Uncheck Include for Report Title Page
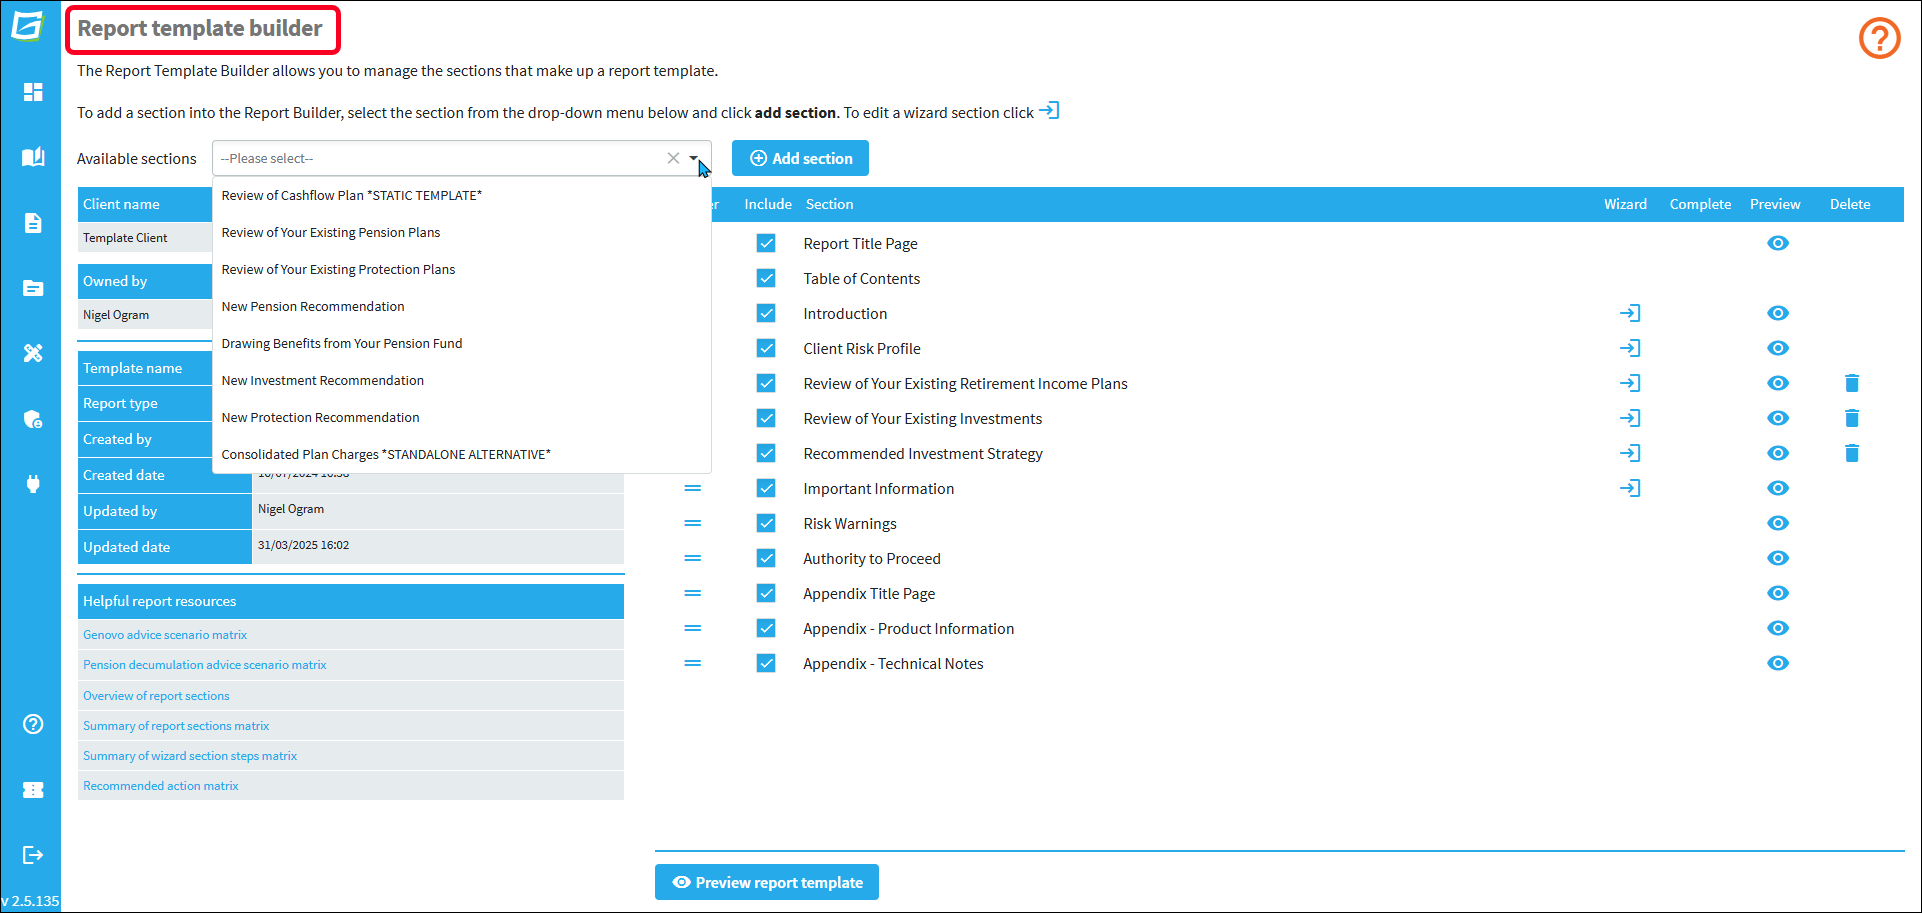Screen dimensions: 1922x913 point(766,243)
